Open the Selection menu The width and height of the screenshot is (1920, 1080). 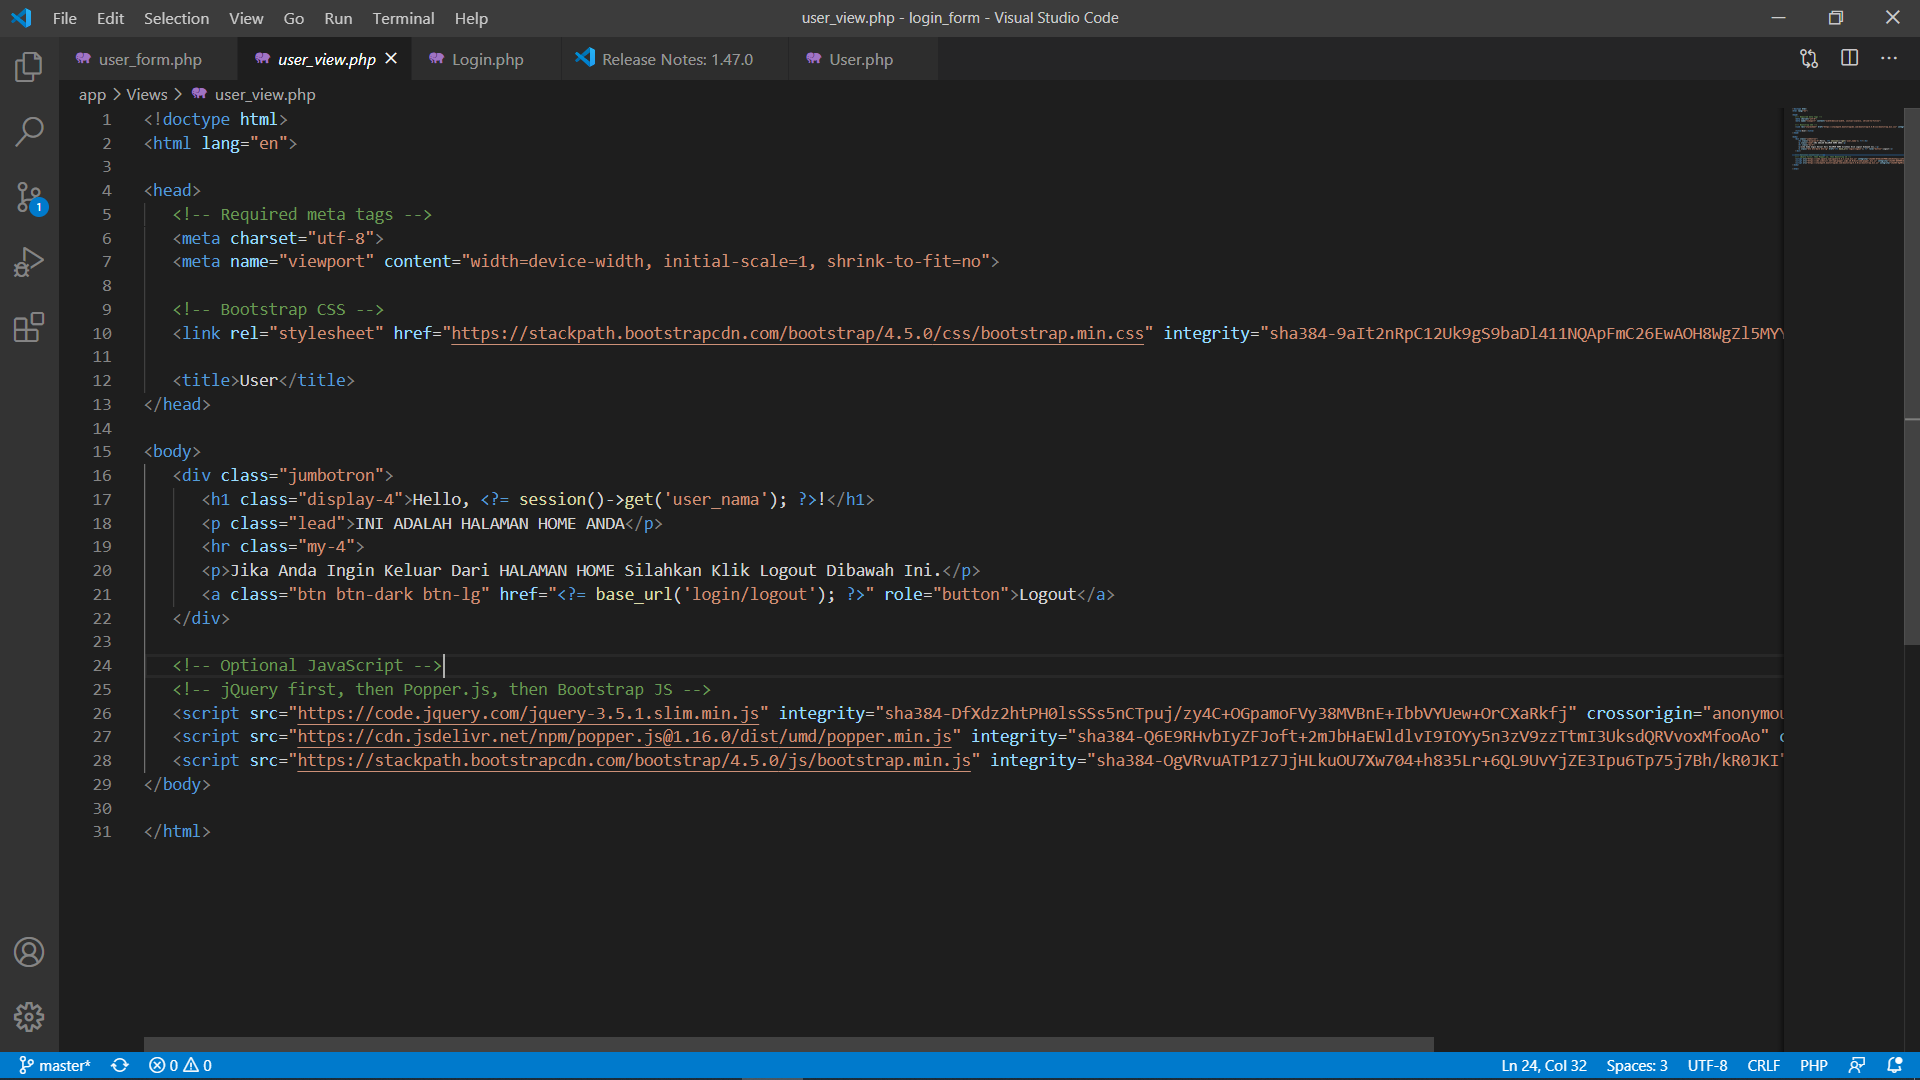(x=176, y=18)
